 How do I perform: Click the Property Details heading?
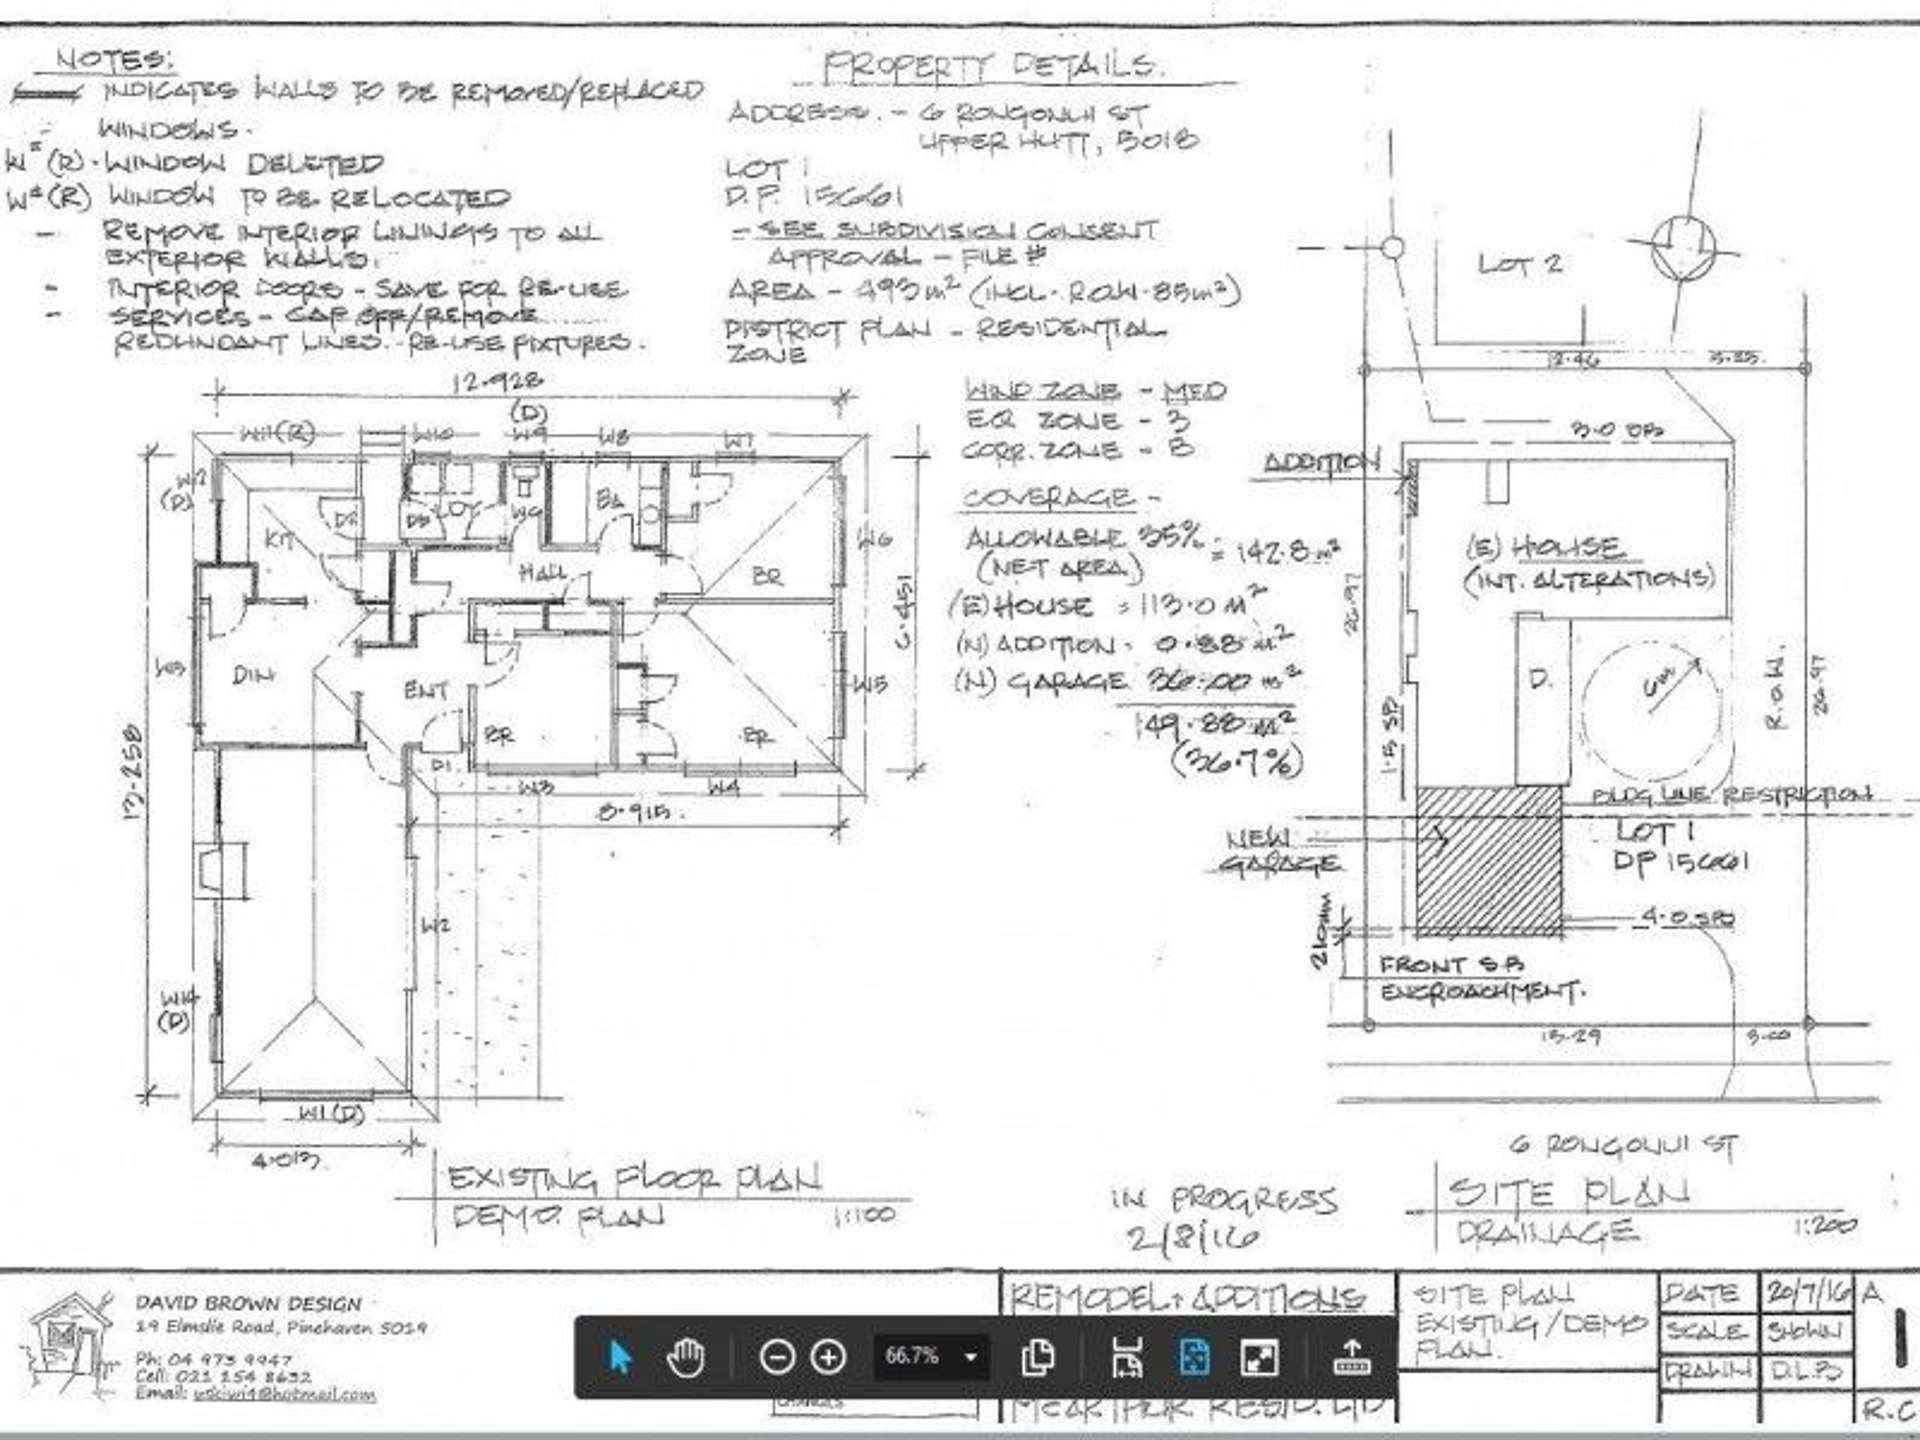click(992, 68)
